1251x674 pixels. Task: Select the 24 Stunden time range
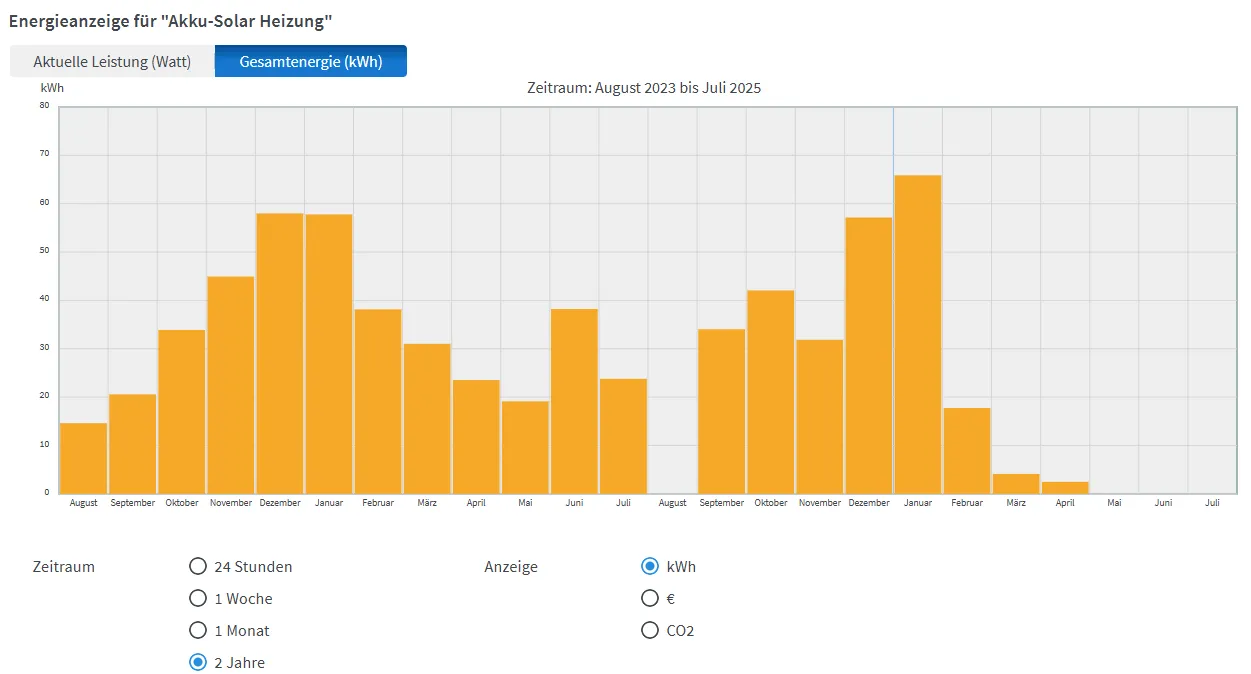pyautogui.click(x=198, y=567)
